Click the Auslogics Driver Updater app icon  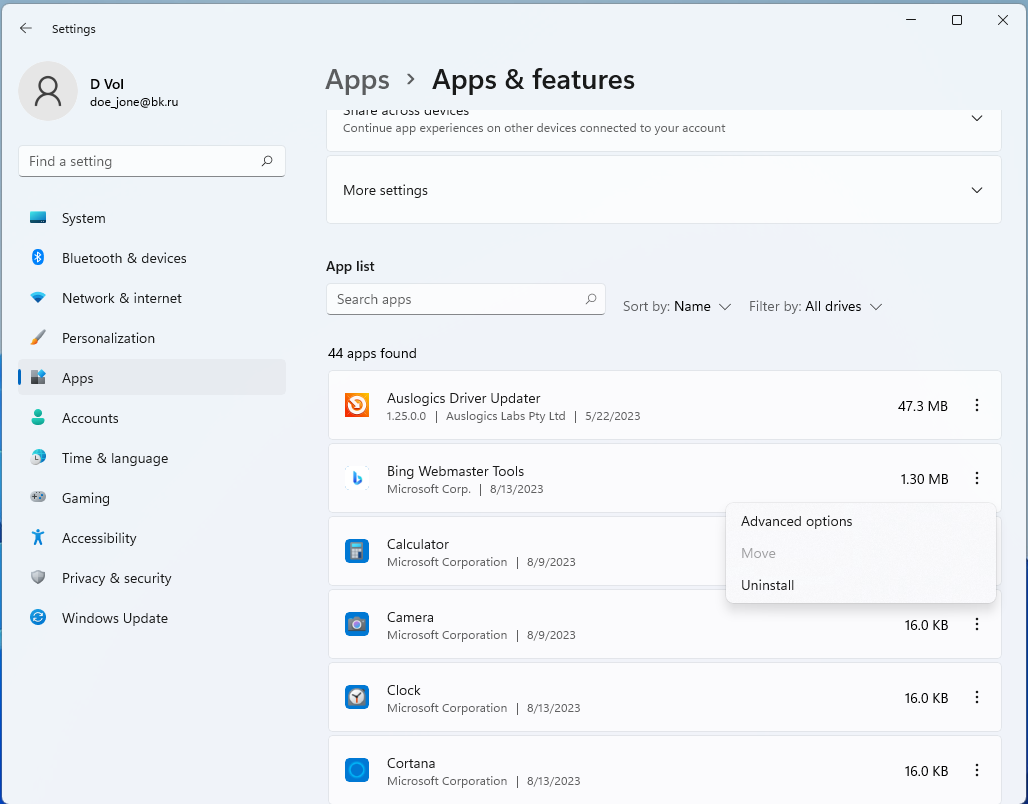point(357,405)
